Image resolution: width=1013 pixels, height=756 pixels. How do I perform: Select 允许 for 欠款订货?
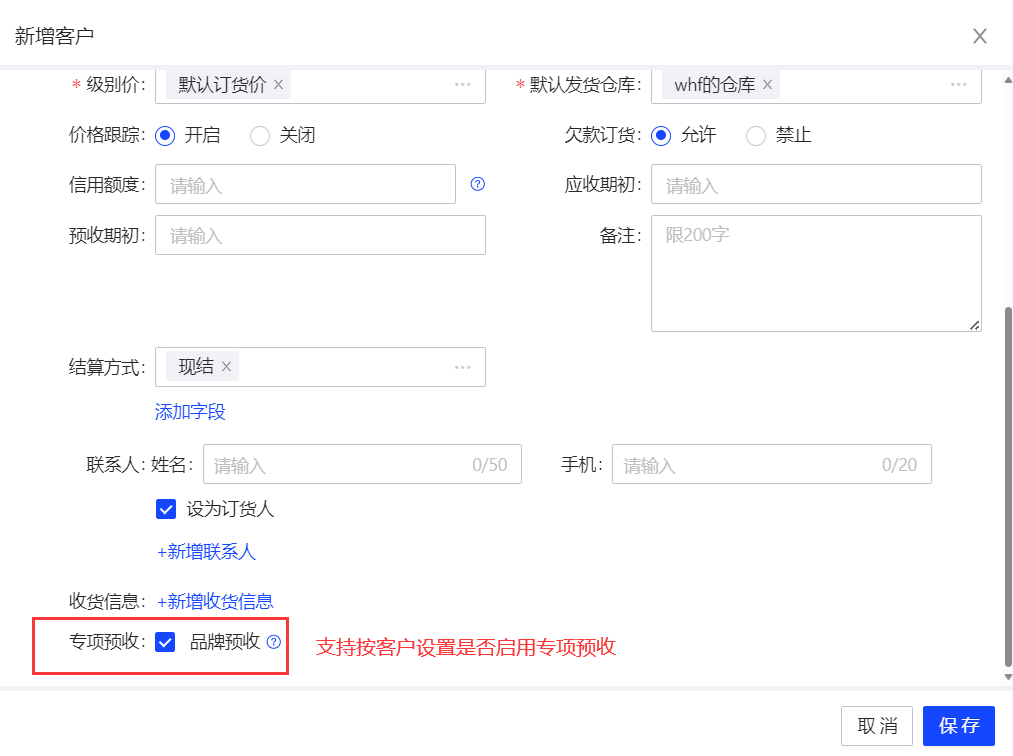661,135
